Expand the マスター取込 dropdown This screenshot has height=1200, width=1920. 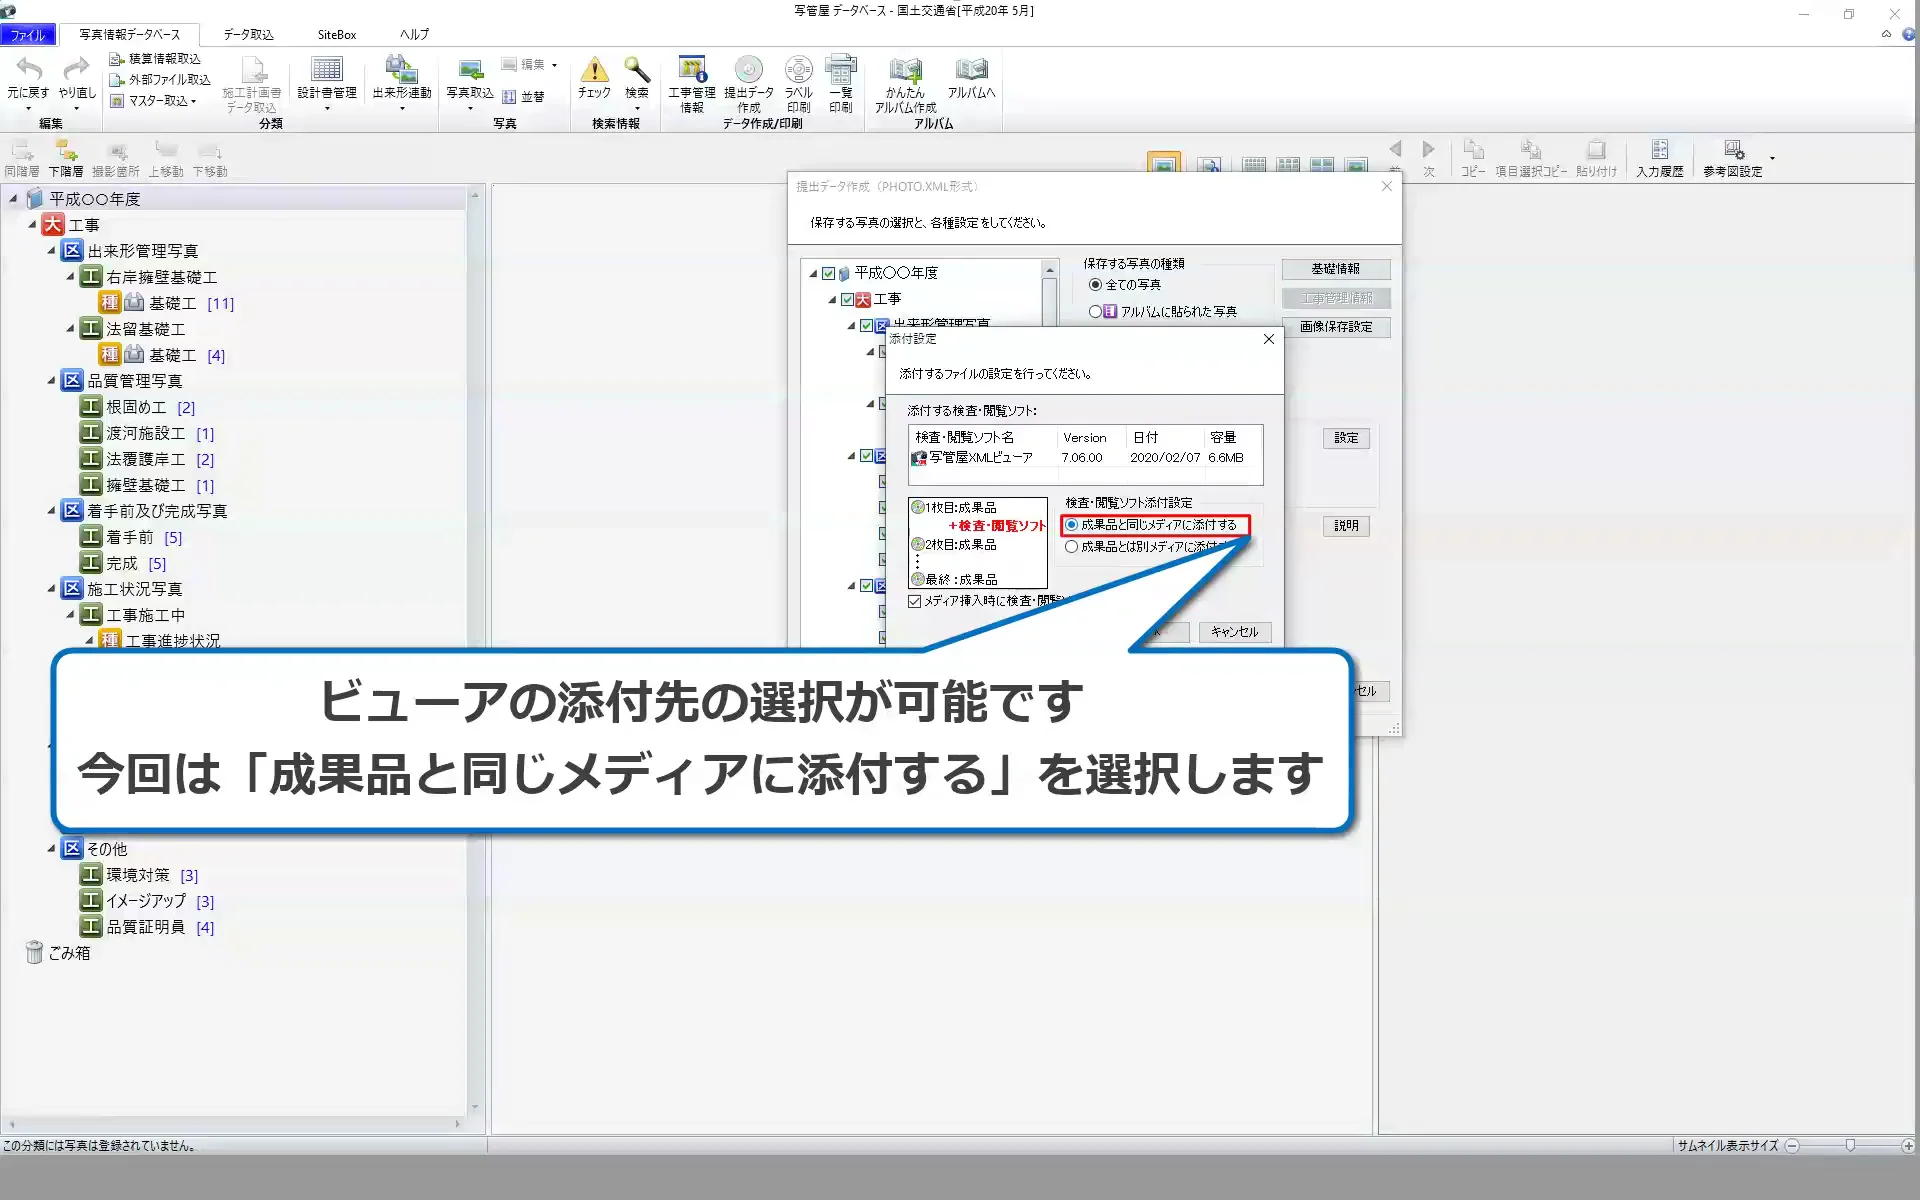click(x=195, y=101)
